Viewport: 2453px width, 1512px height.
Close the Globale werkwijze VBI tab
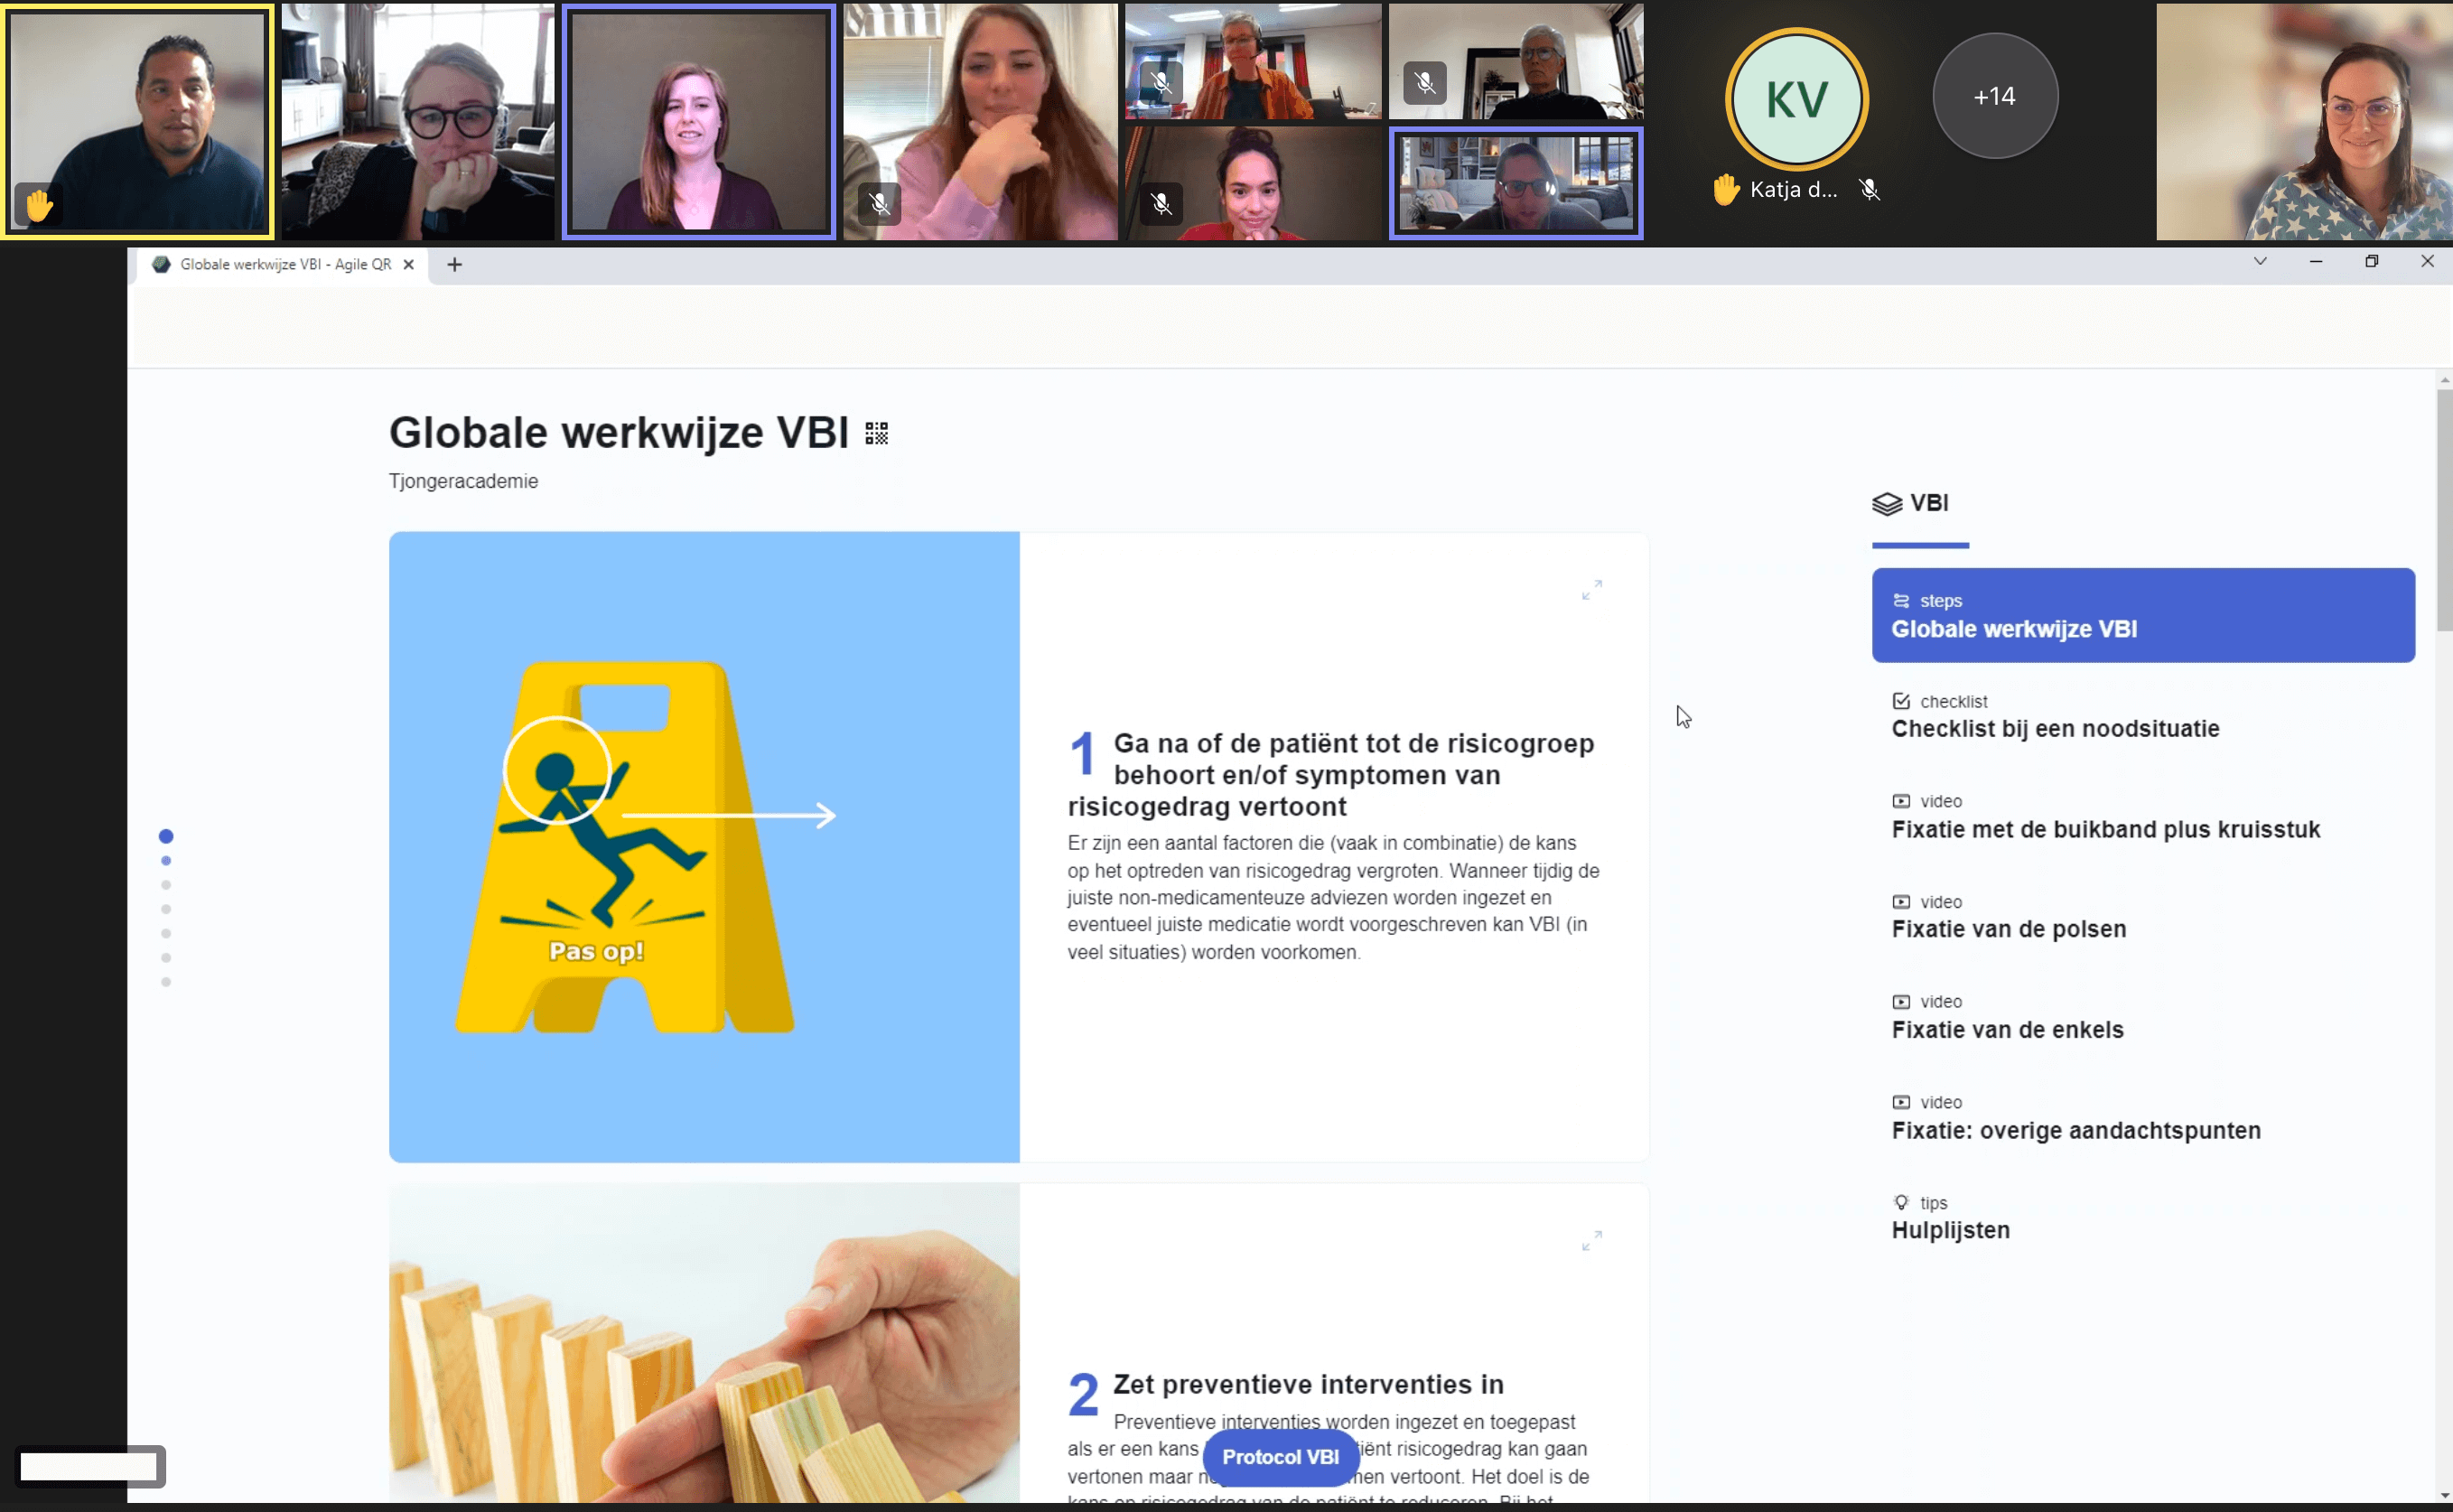408,265
